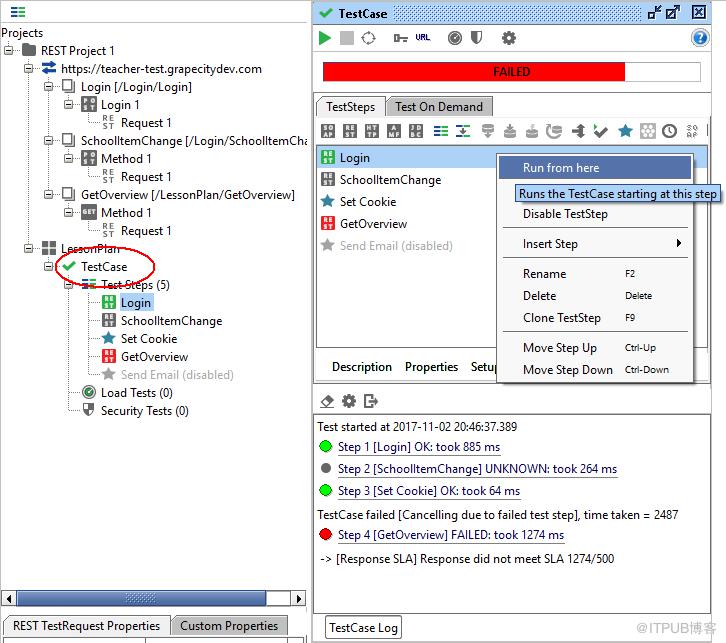Collapse the GetOverview resource node

pyautogui.click(x=48, y=194)
